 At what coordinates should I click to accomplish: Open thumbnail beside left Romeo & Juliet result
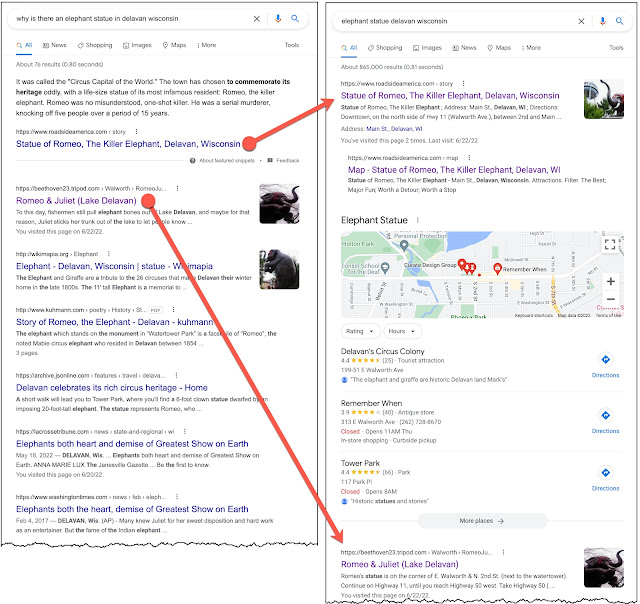279,204
